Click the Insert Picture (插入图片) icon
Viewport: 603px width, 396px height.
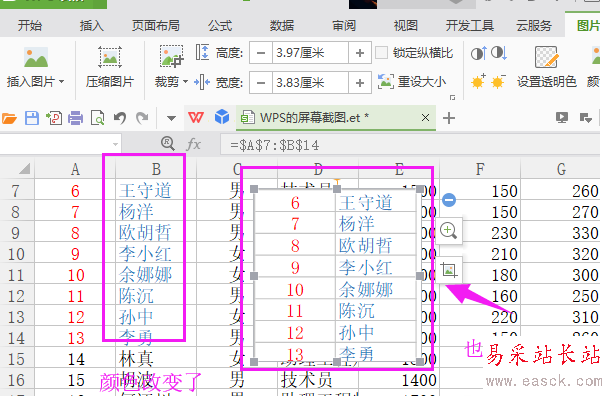[36, 57]
